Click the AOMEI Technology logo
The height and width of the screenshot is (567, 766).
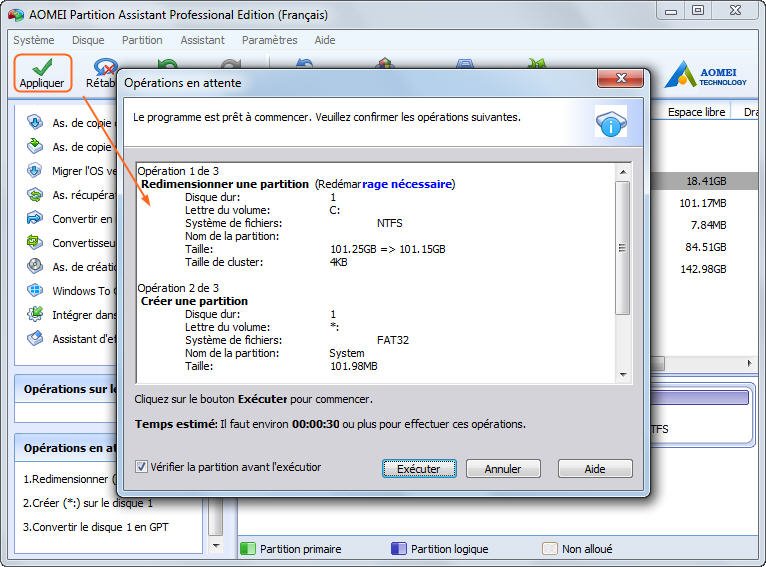[x=705, y=74]
